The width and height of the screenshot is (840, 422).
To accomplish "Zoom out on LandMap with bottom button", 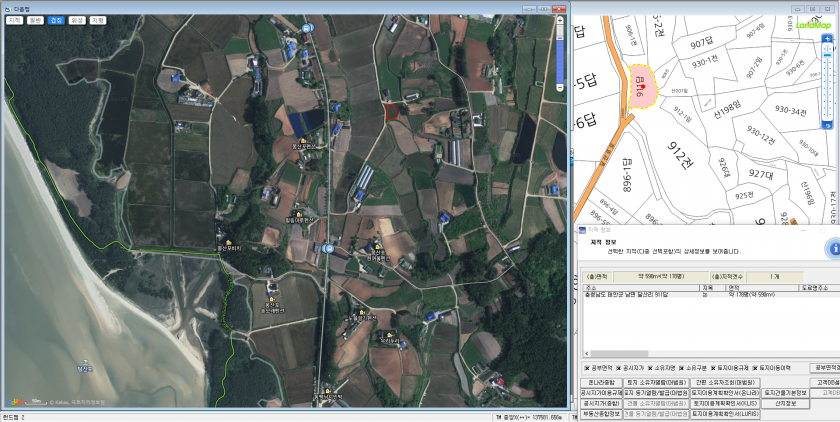I will [827, 125].
